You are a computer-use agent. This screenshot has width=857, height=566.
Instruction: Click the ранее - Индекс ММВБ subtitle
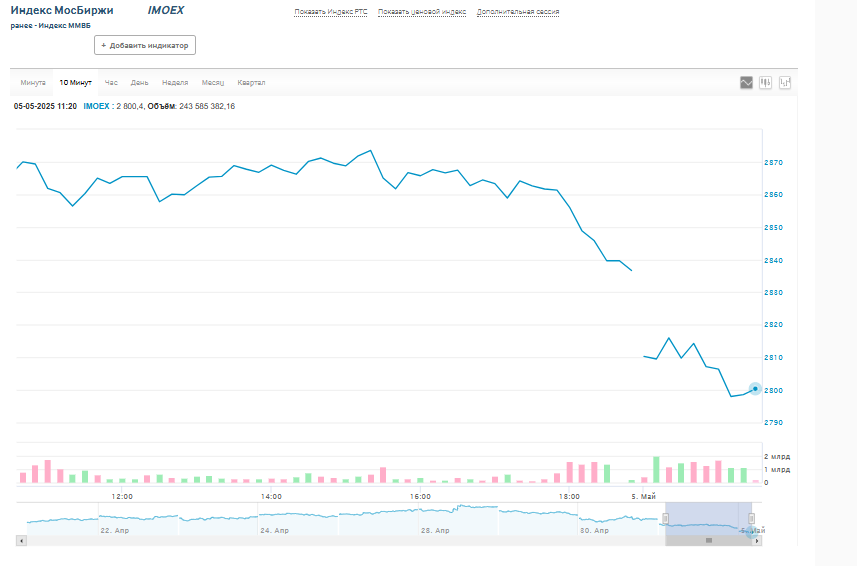click(50, 26)
